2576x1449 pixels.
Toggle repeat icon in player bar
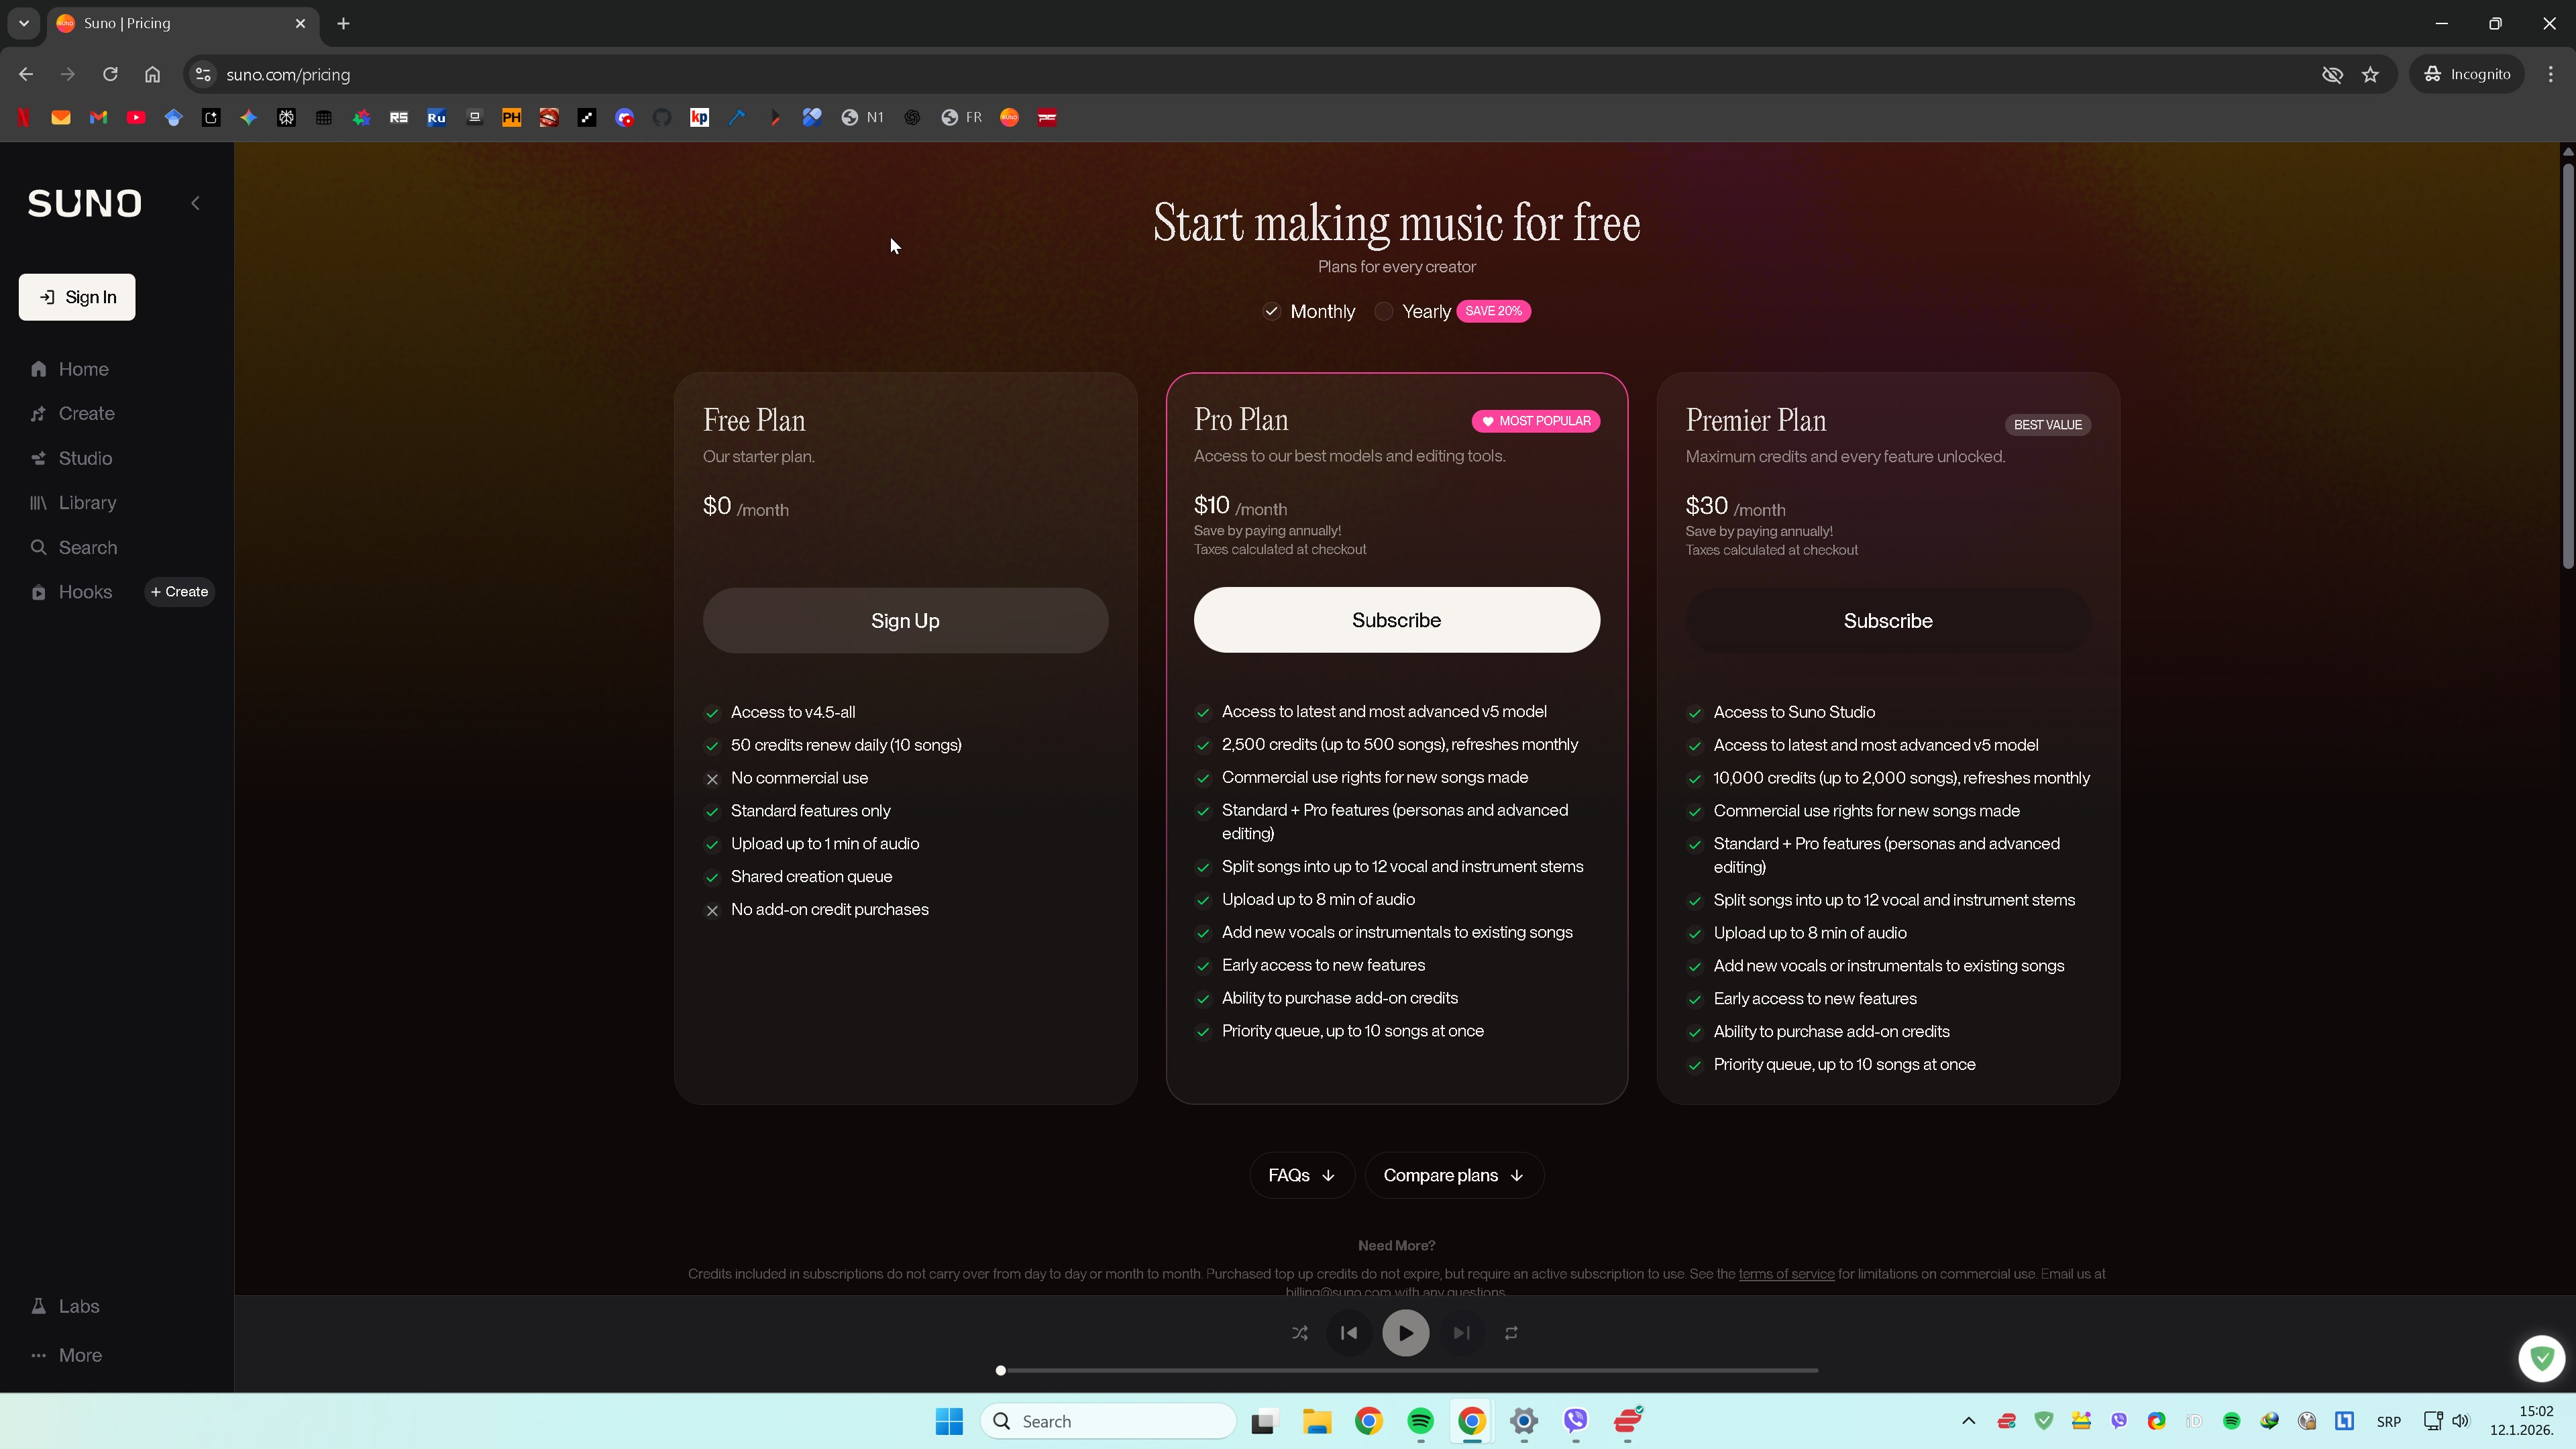click(x=1511, y=1333)
